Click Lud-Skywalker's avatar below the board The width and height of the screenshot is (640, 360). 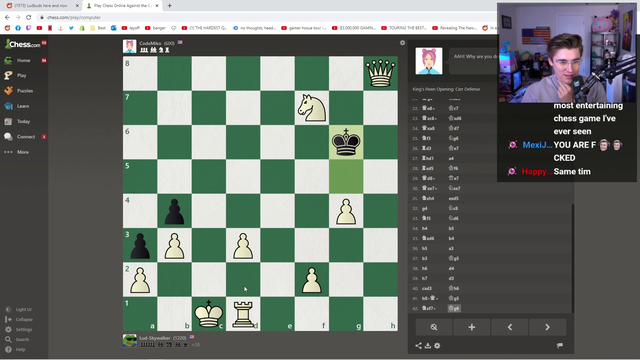(130, 340)
